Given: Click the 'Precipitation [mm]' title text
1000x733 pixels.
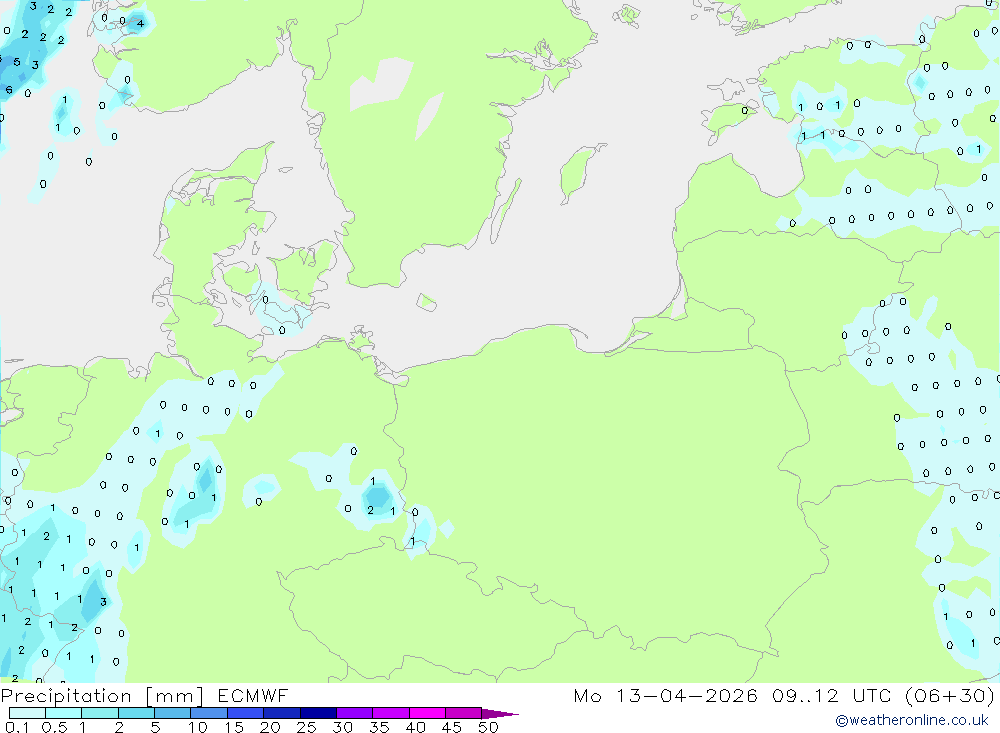Looking at the screenshot, I should [x=102, y=696].
